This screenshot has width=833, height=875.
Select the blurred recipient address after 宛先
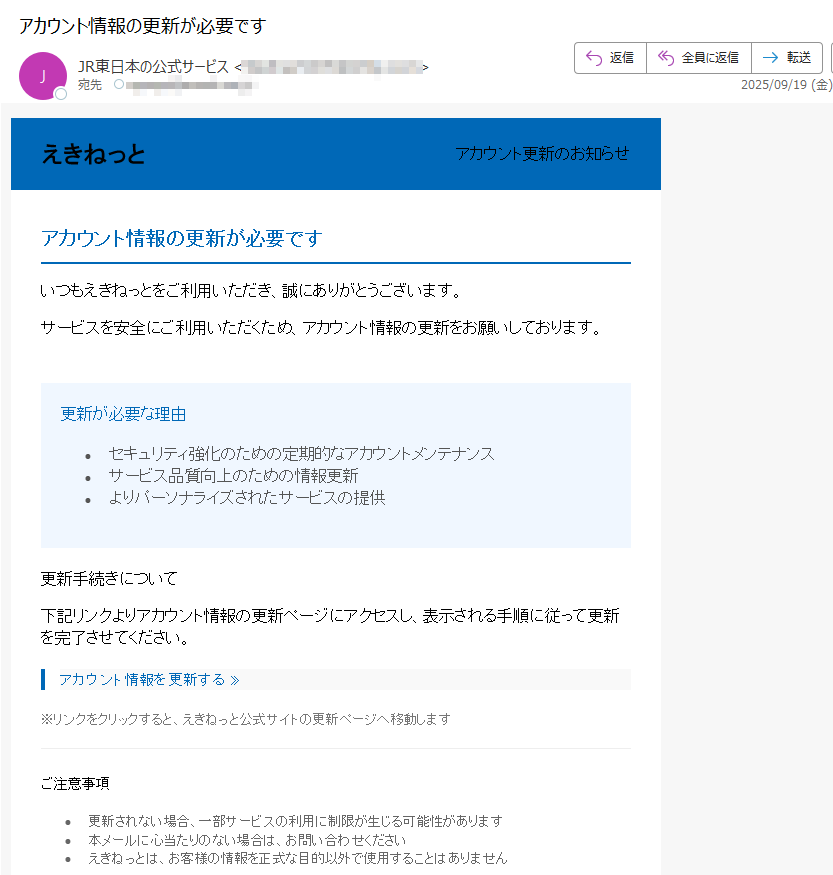pos(190,86)
